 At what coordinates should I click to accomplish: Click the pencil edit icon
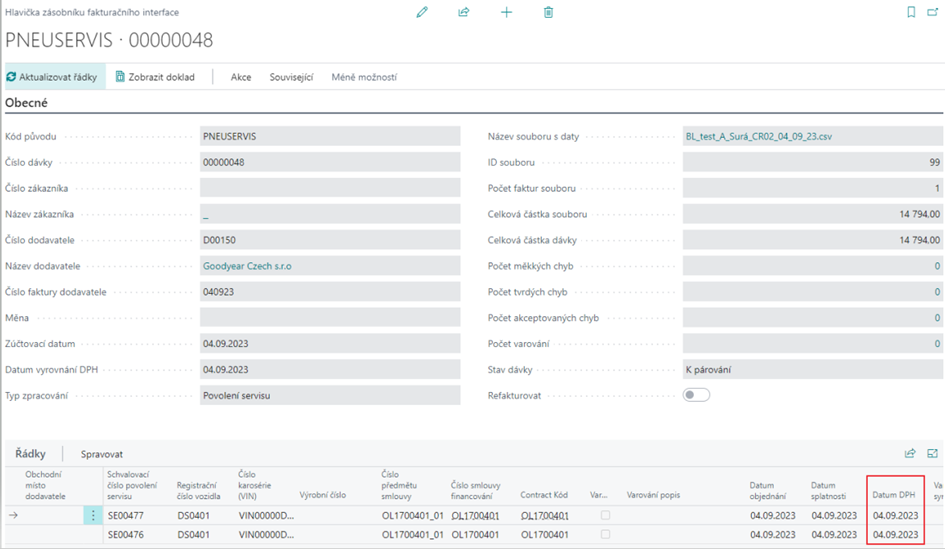(x=422, y=12)
